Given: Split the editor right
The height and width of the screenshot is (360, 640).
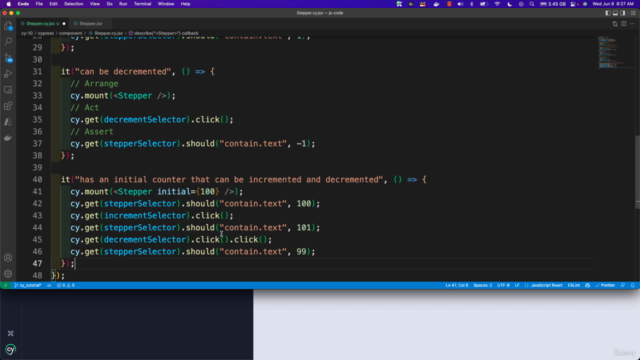Looking at the screenshot, I should 624,24.
